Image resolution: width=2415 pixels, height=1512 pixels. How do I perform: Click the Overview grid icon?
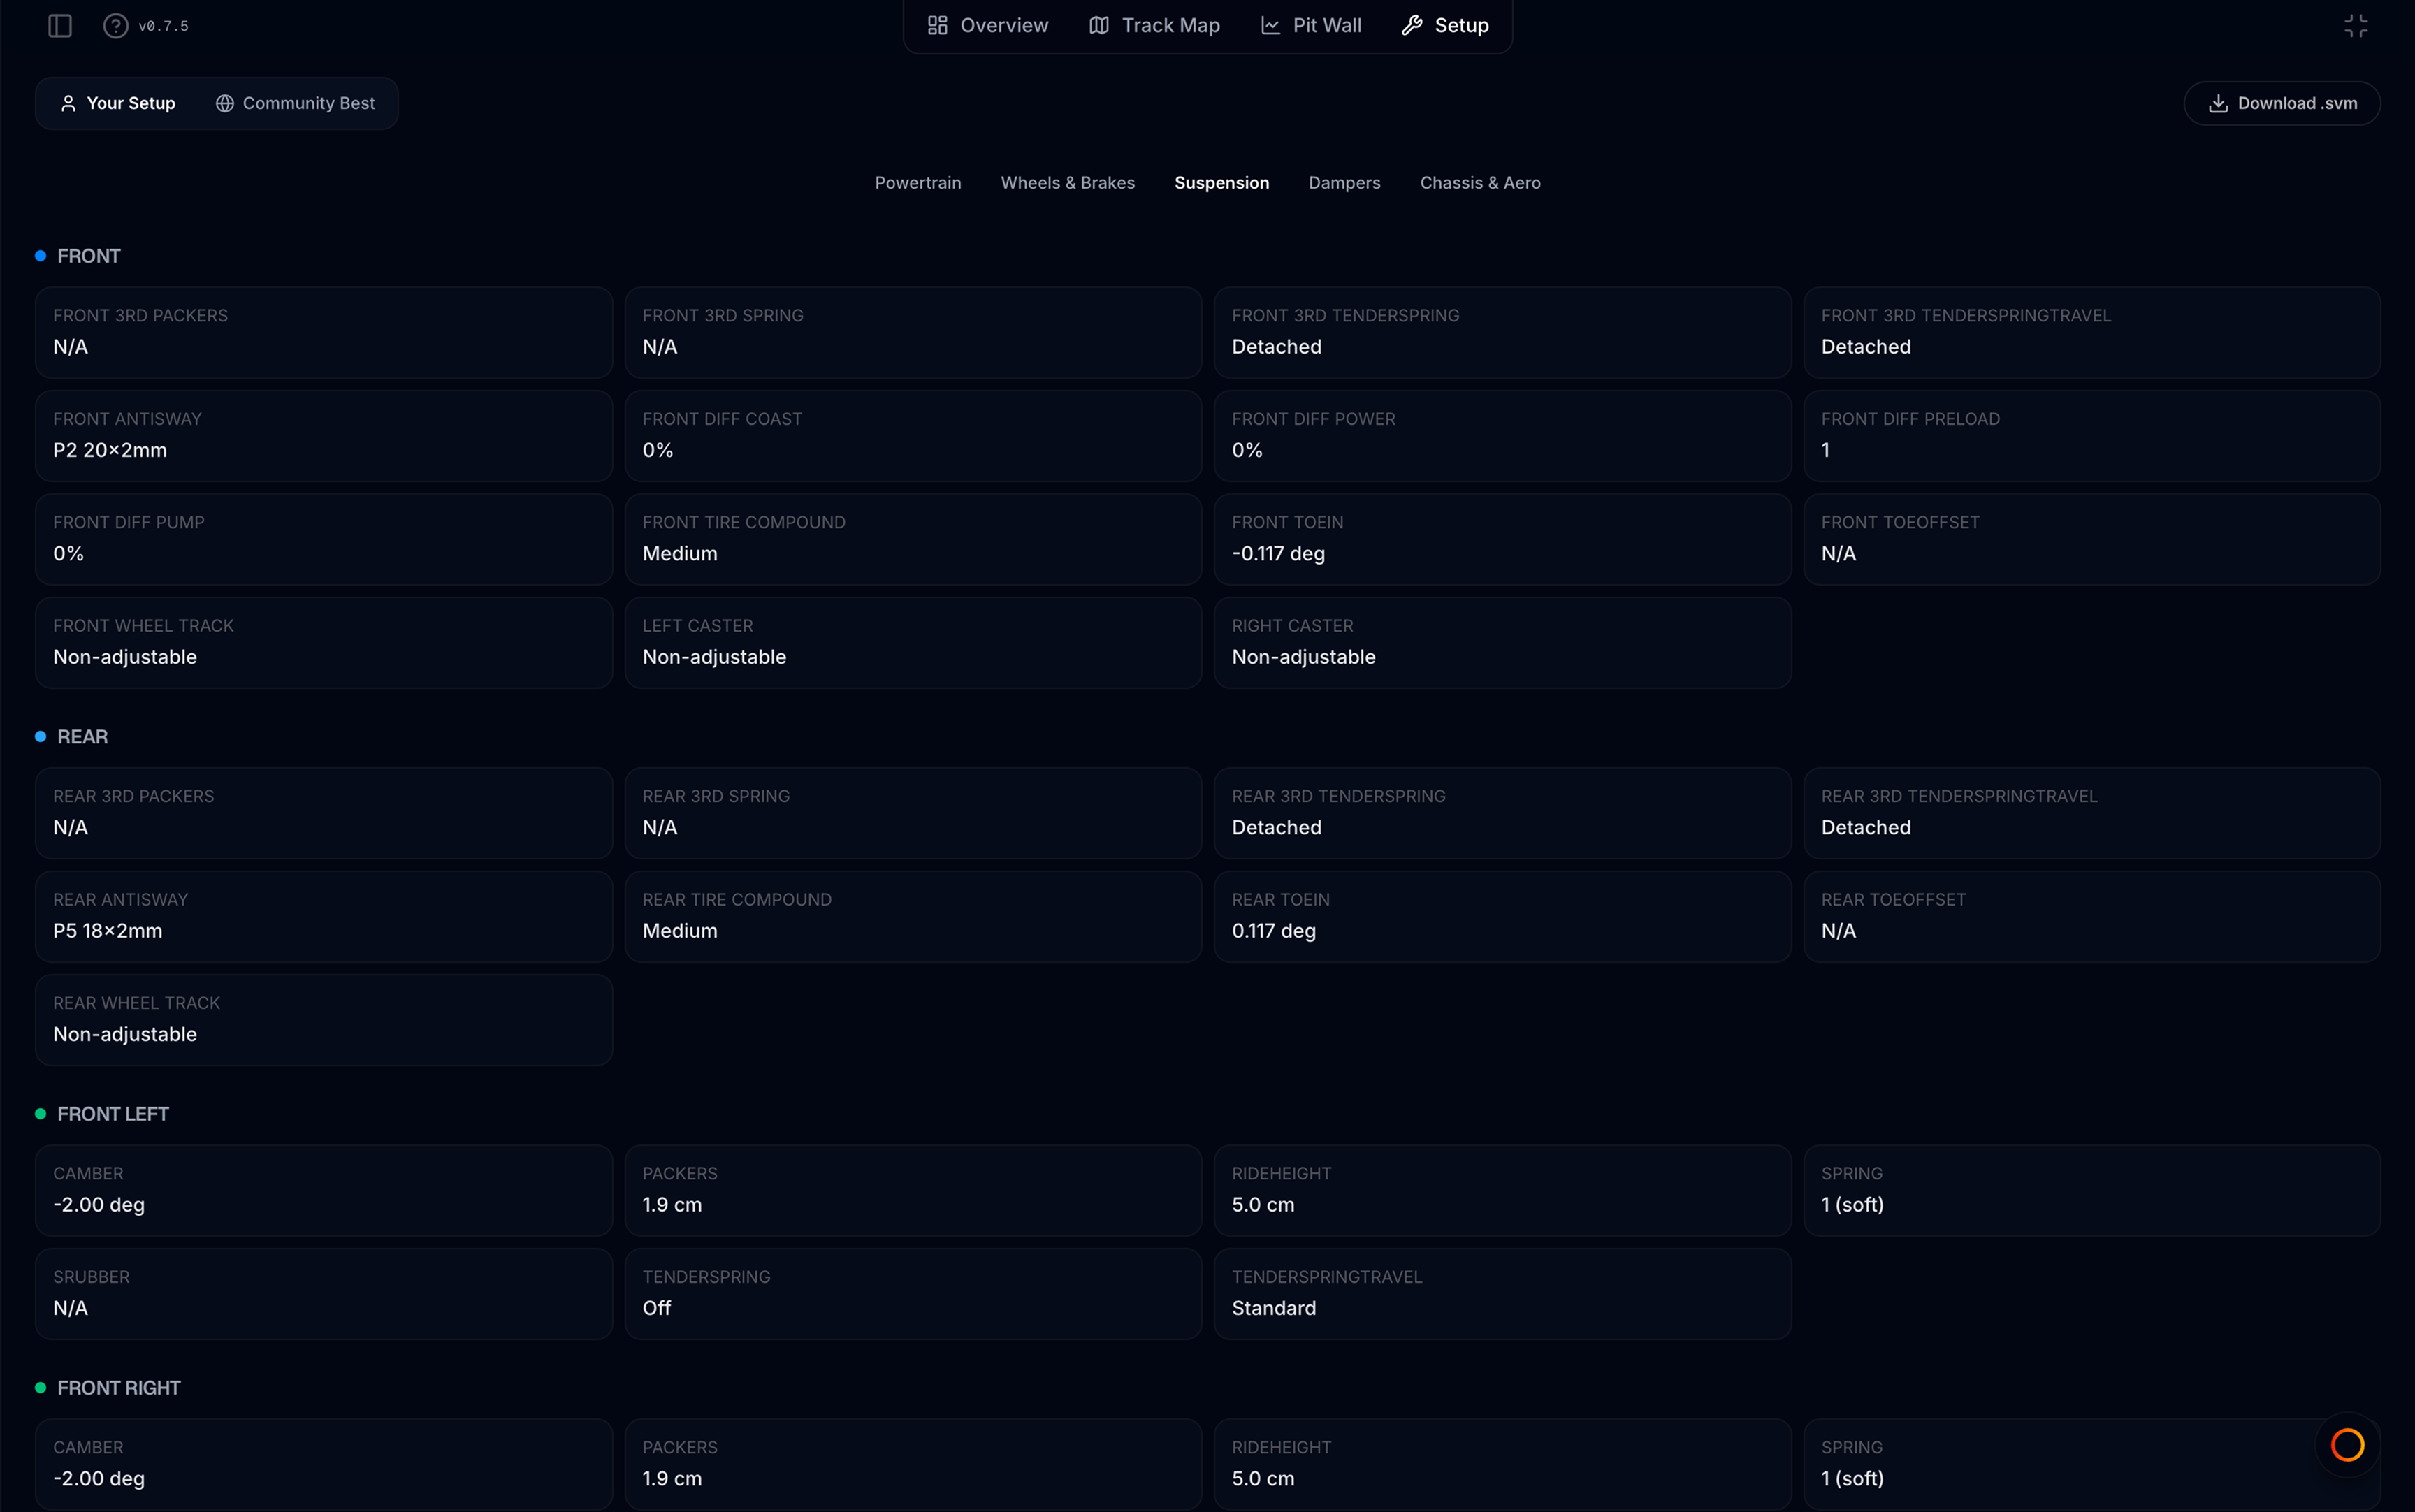click(x=937, y=26)
